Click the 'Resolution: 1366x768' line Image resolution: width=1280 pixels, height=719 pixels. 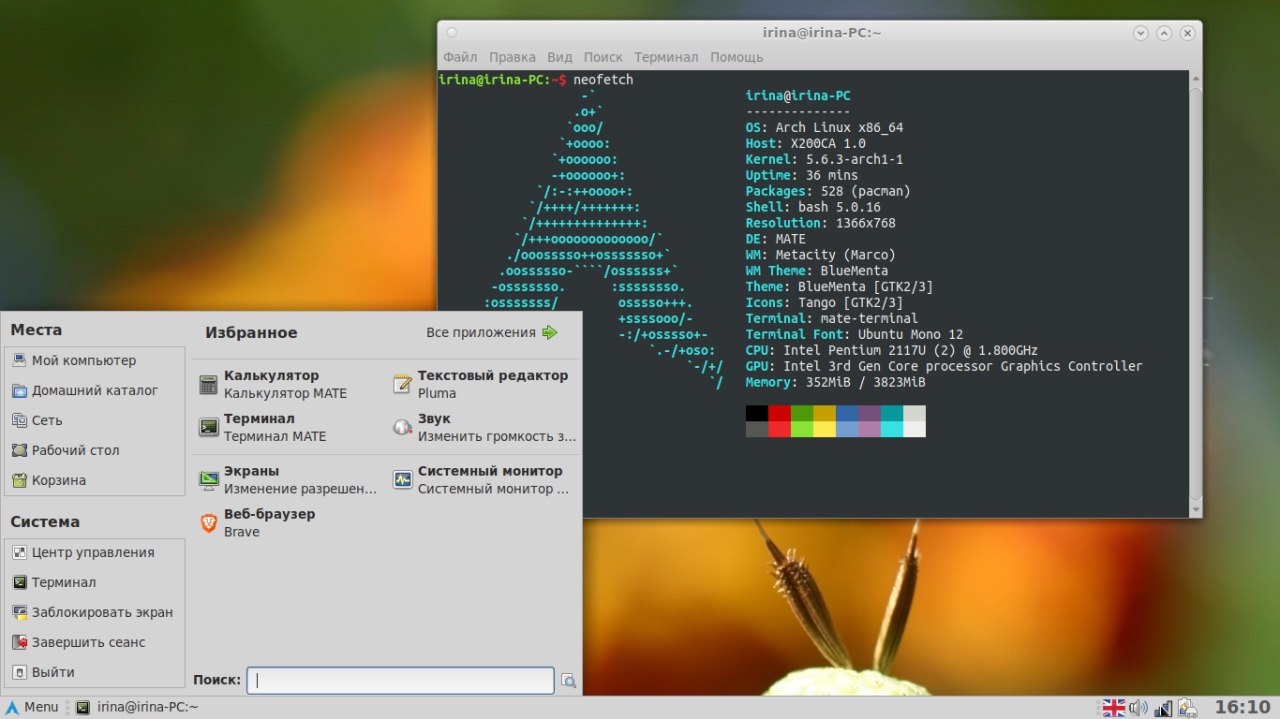point(820,223)
